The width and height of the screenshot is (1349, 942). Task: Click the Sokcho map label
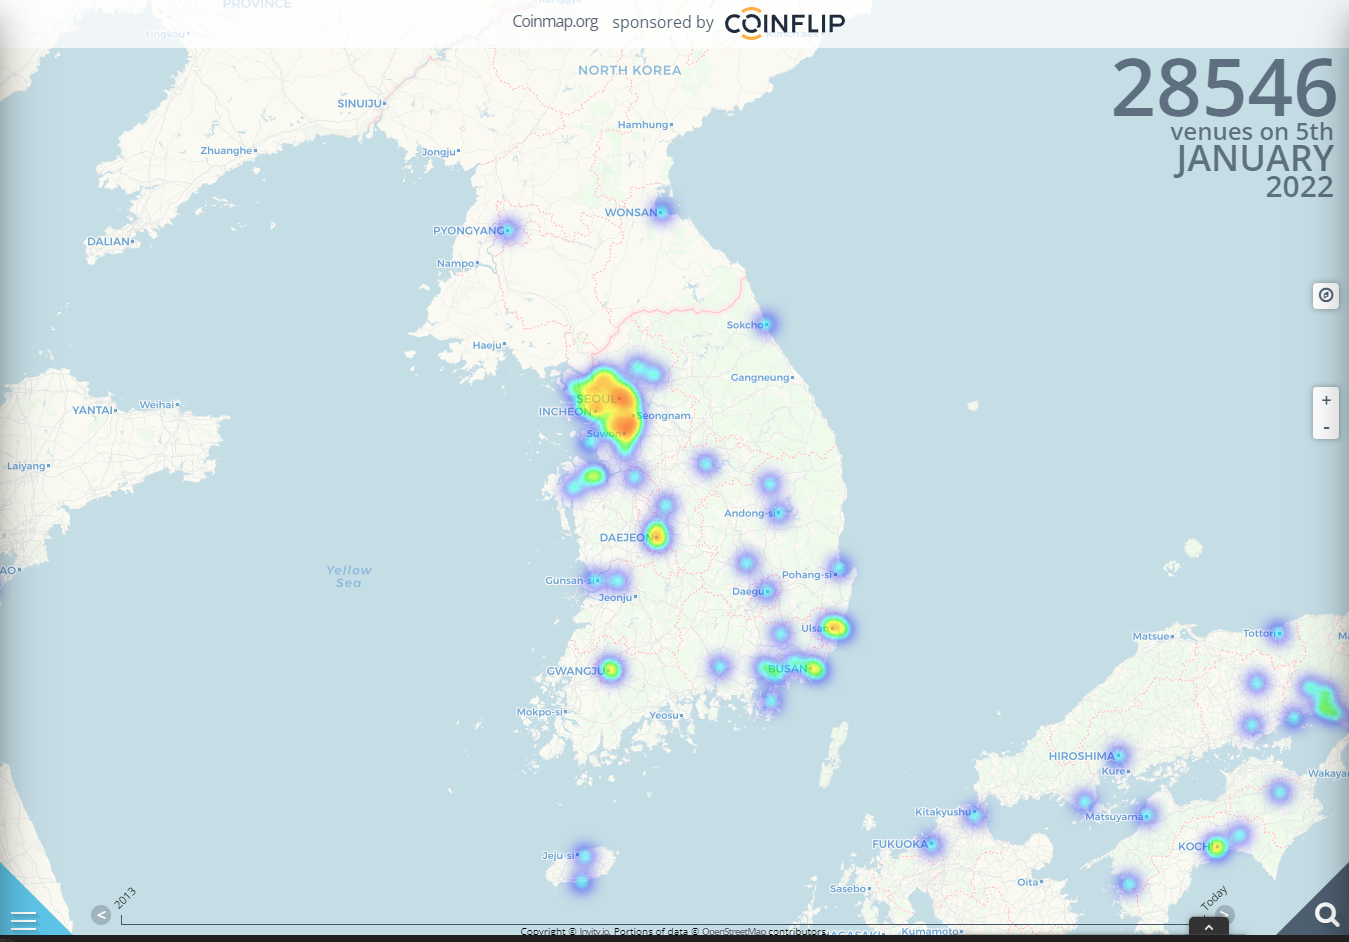tap(745, 325)
